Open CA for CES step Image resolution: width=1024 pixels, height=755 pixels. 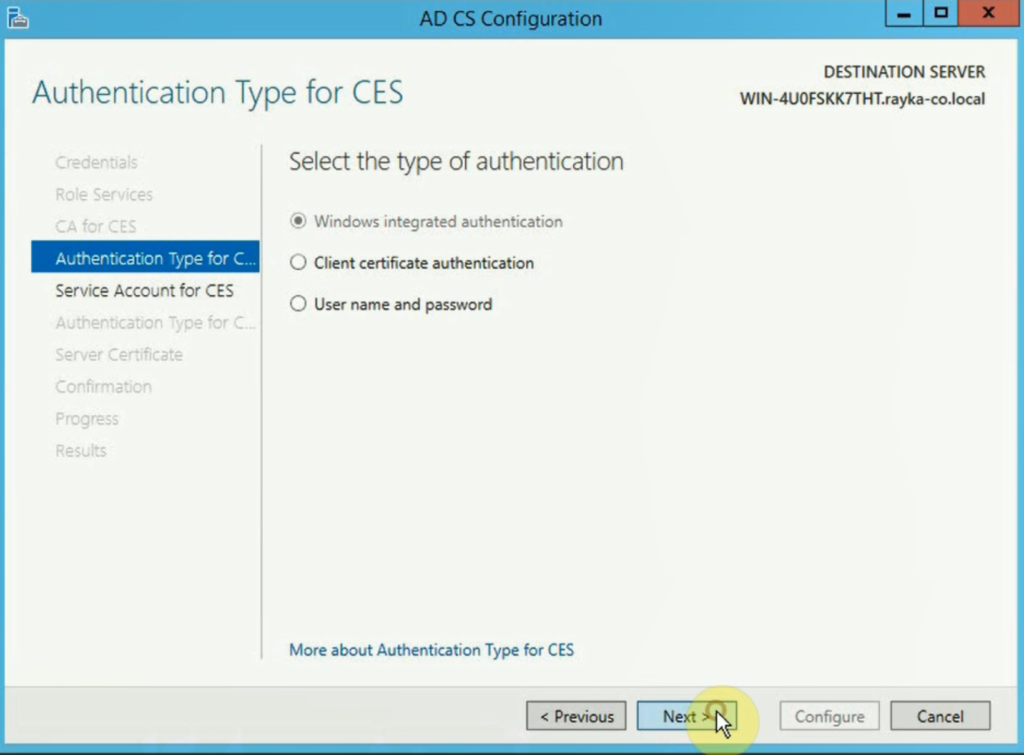click(95, 227)
